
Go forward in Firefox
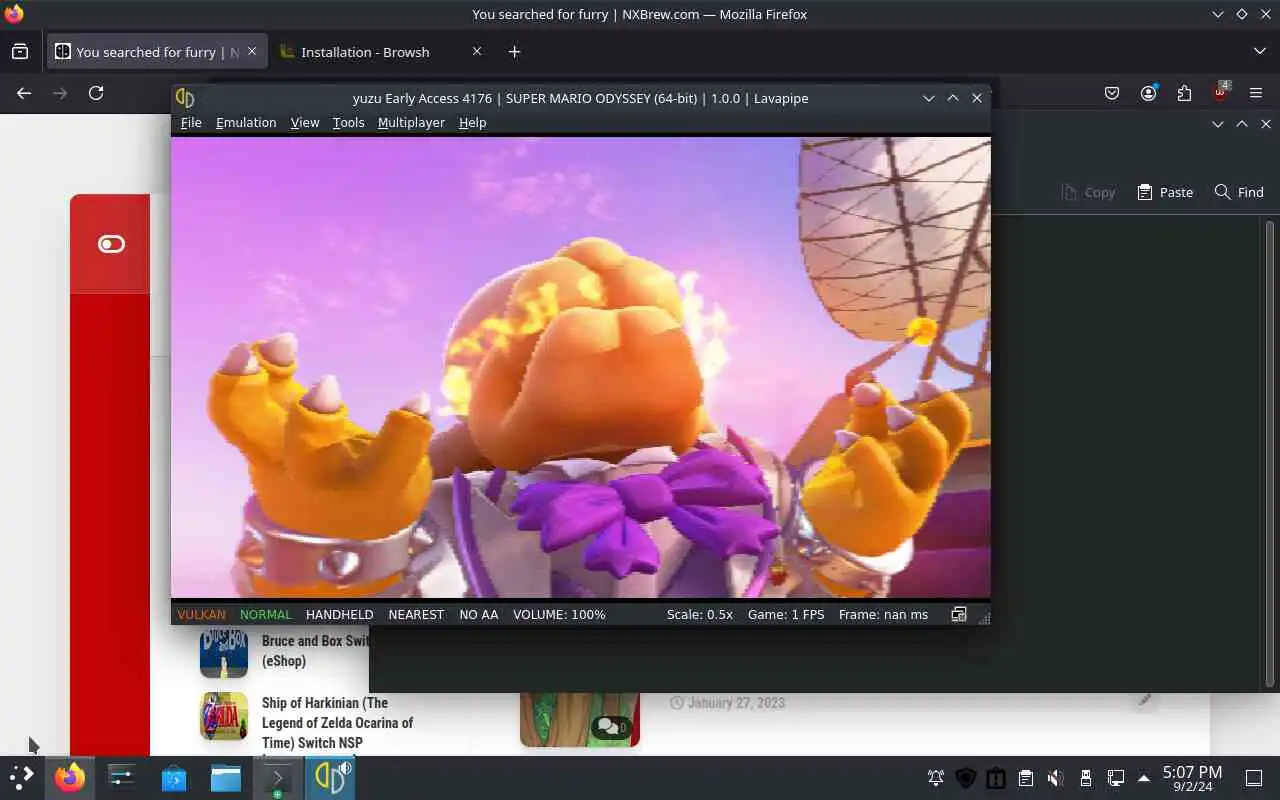pyautogui.click(x=60, y=93)
